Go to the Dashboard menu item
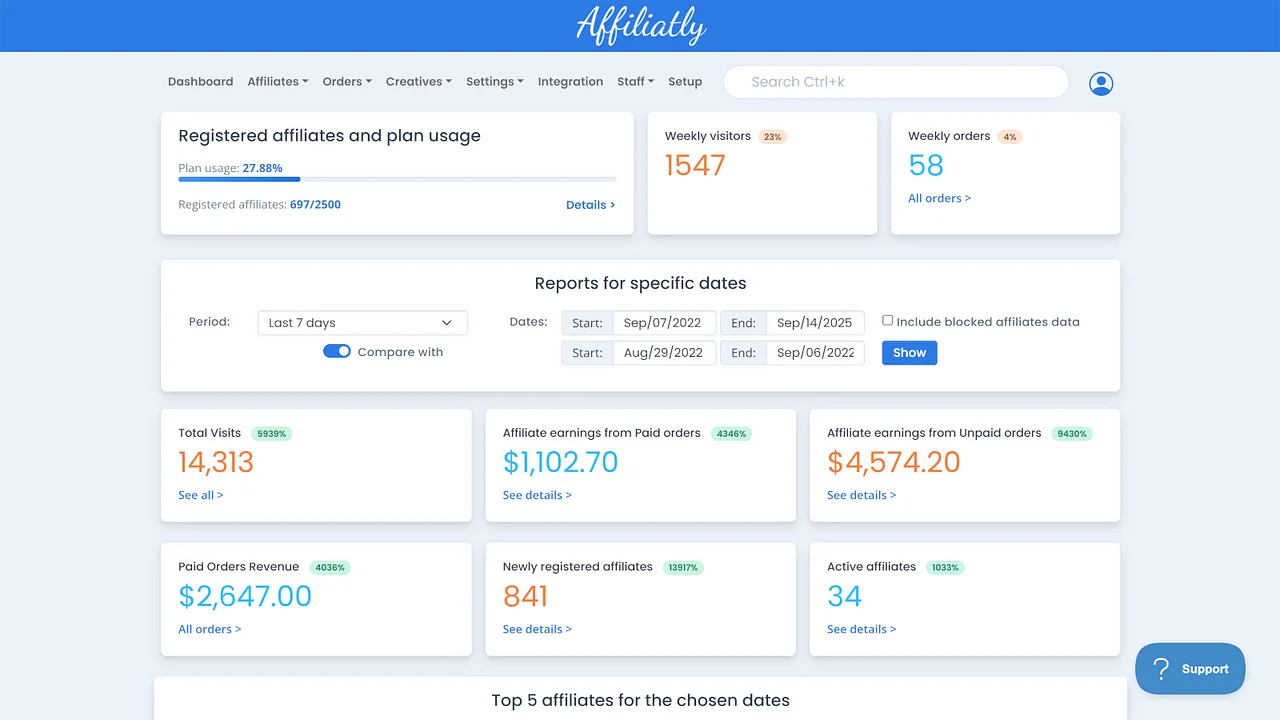Screen dimensions: 1280x720 click(x=200, y=82)
